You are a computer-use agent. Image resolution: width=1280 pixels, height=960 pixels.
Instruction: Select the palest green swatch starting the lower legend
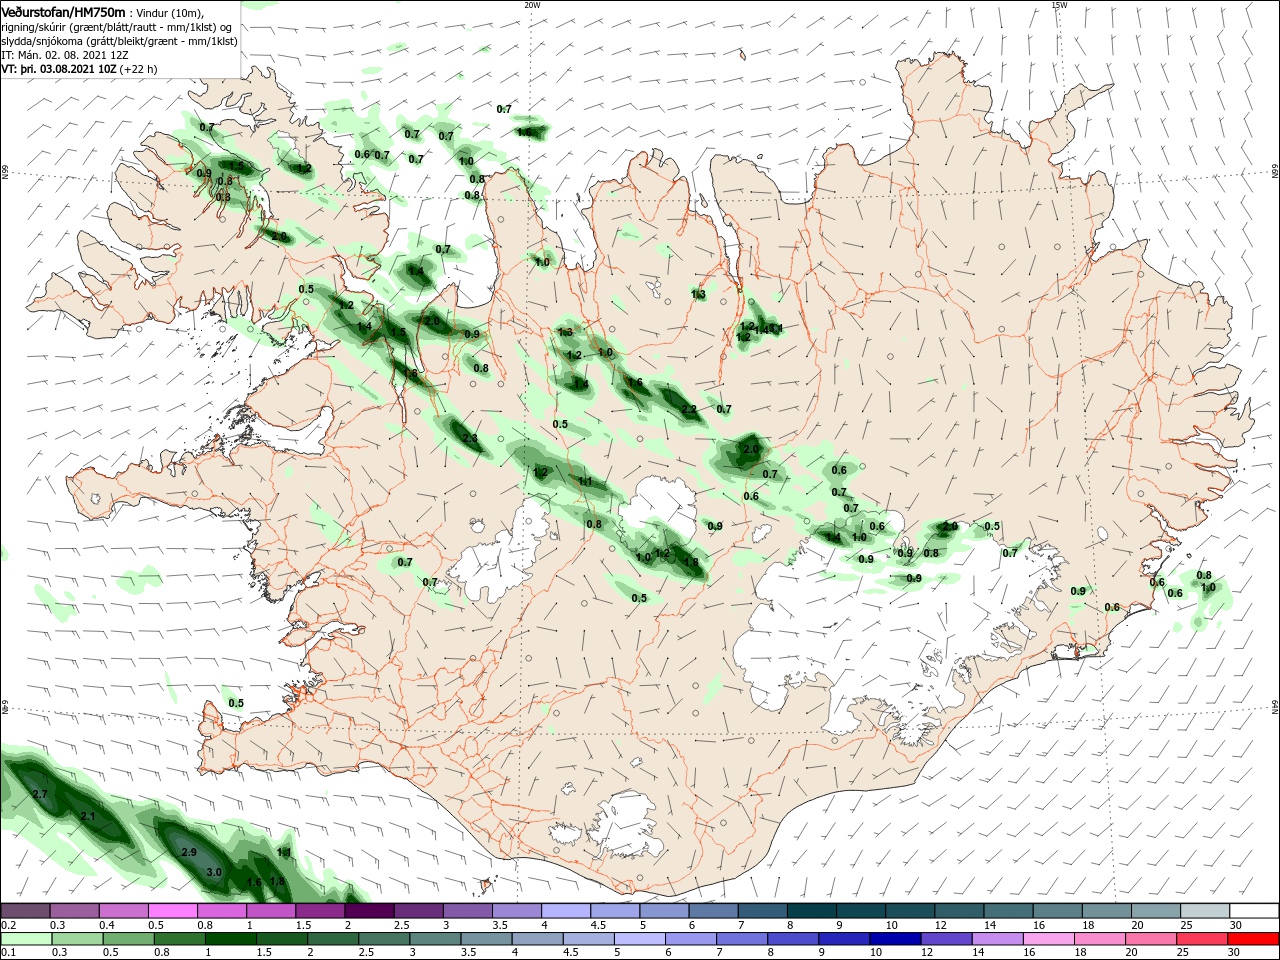25,939
